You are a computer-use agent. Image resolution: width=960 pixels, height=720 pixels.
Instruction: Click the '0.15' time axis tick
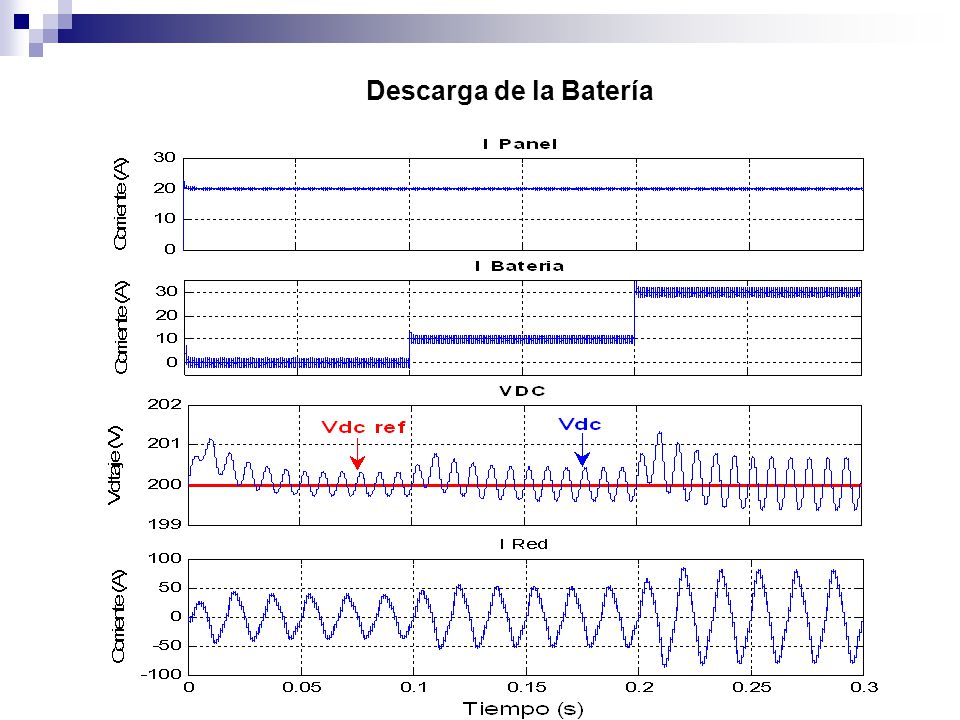tap(526, 688)
